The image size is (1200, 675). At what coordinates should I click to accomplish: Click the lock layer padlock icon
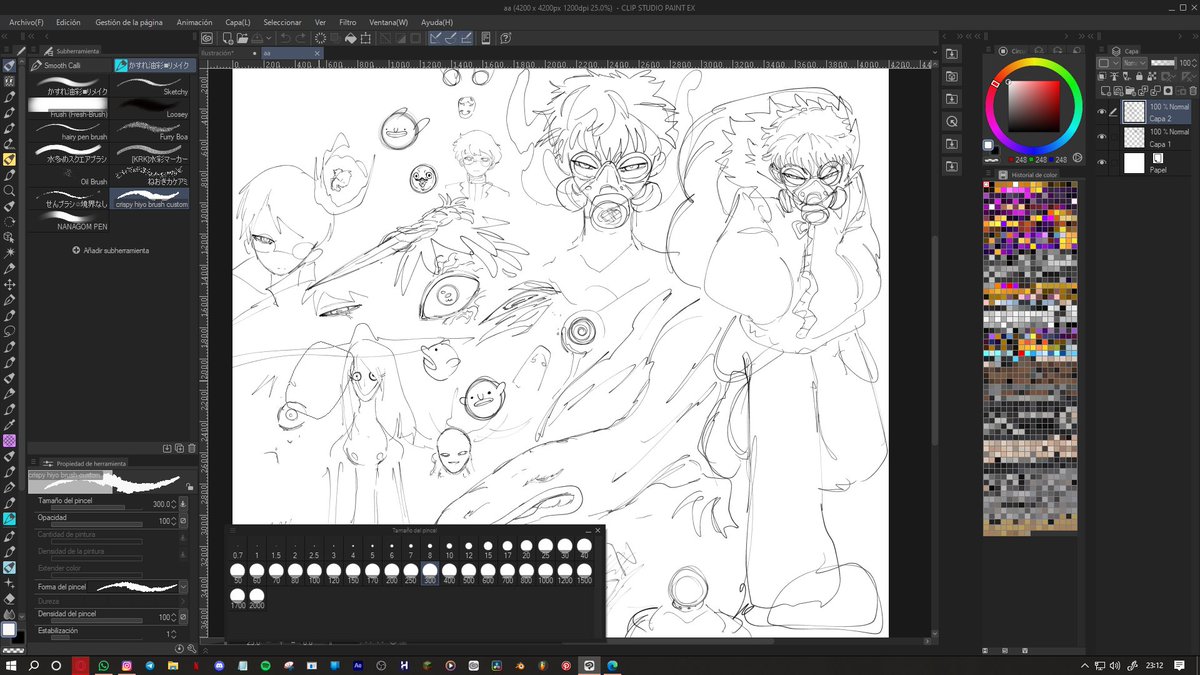click(1139, 77)
